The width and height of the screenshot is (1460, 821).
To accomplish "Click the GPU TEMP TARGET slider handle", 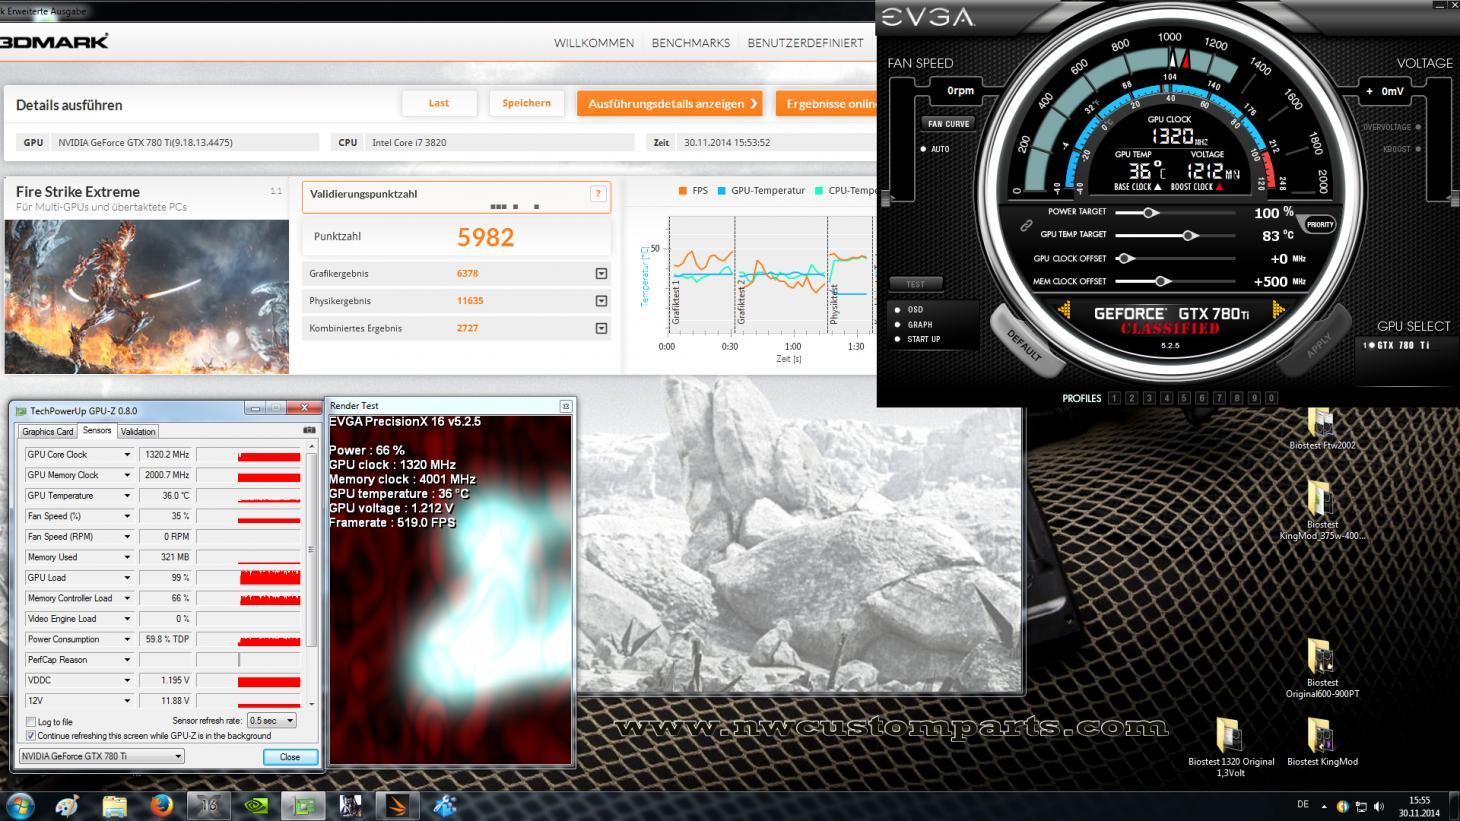I will (1189, 235).
